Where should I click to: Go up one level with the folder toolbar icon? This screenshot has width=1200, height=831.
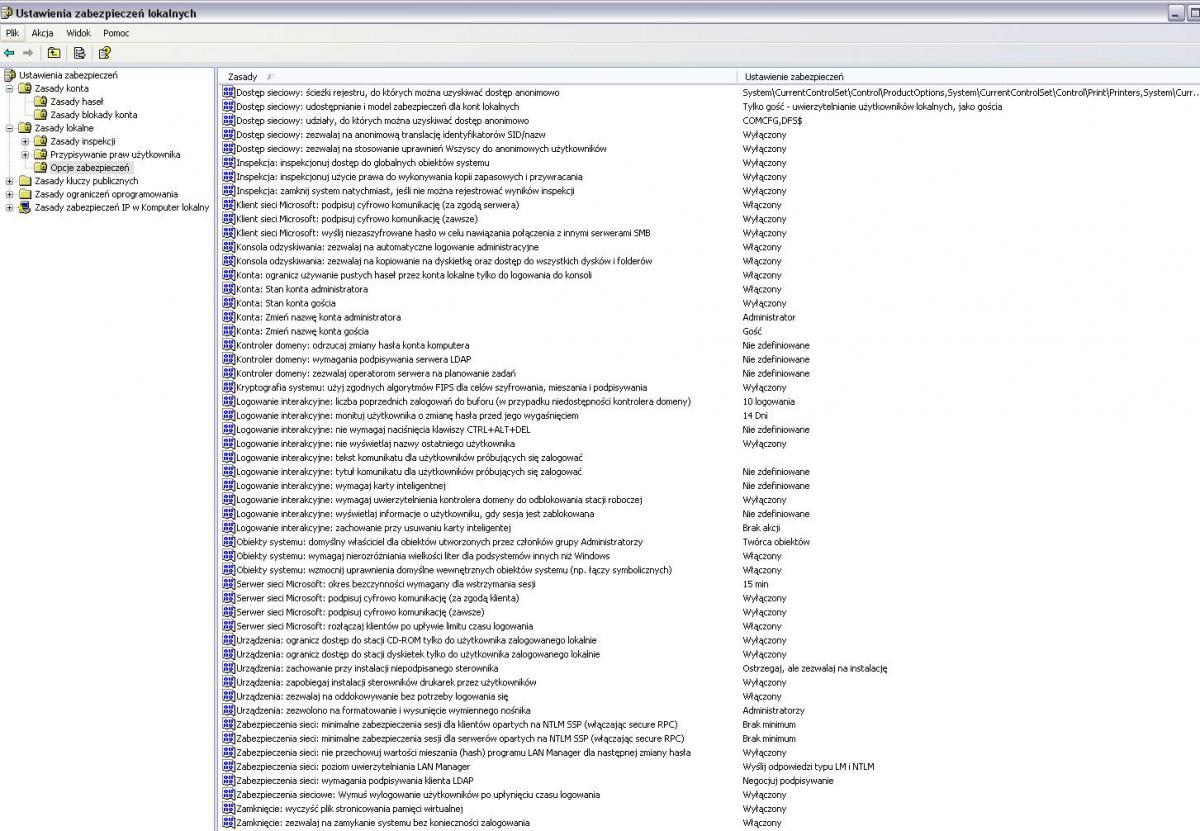54,53
